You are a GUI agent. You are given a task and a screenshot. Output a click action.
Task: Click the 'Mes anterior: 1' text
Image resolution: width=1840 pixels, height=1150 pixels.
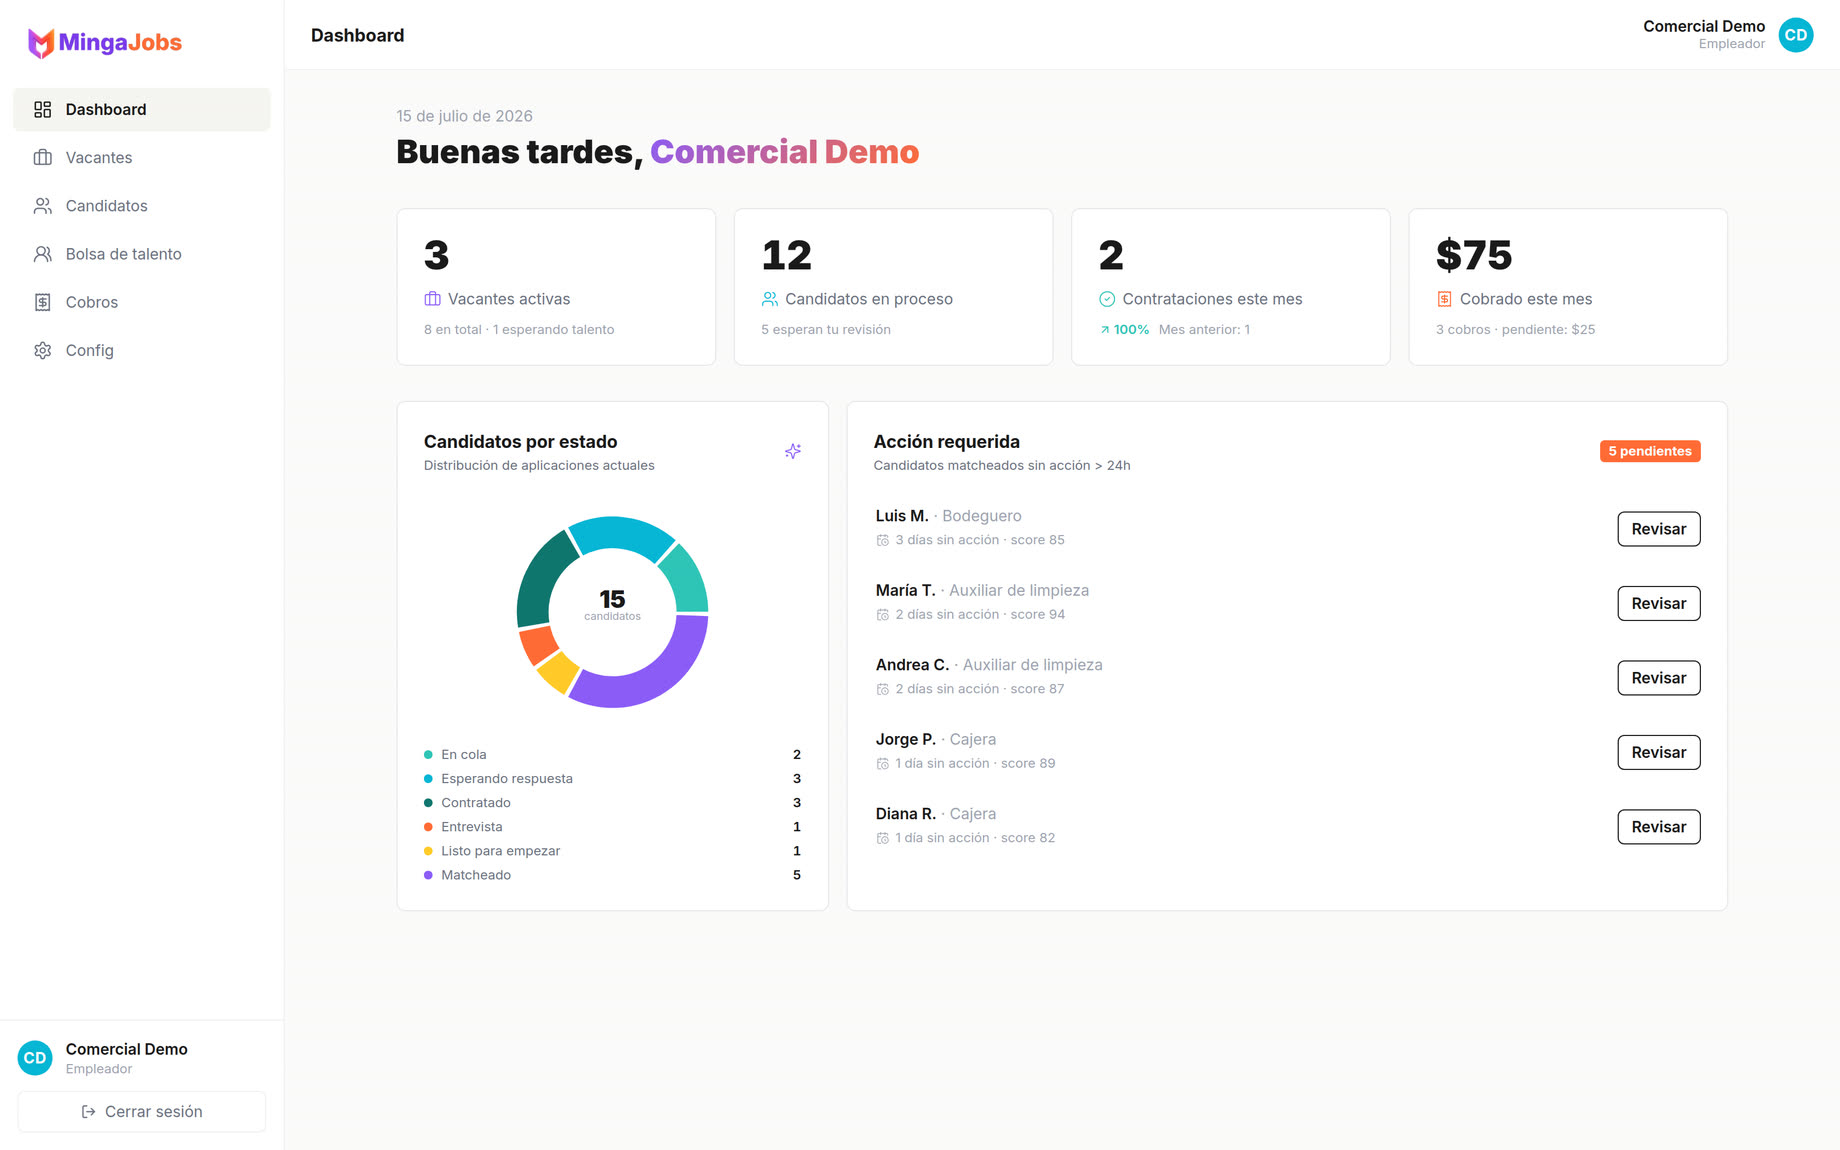click(1204, 330)
